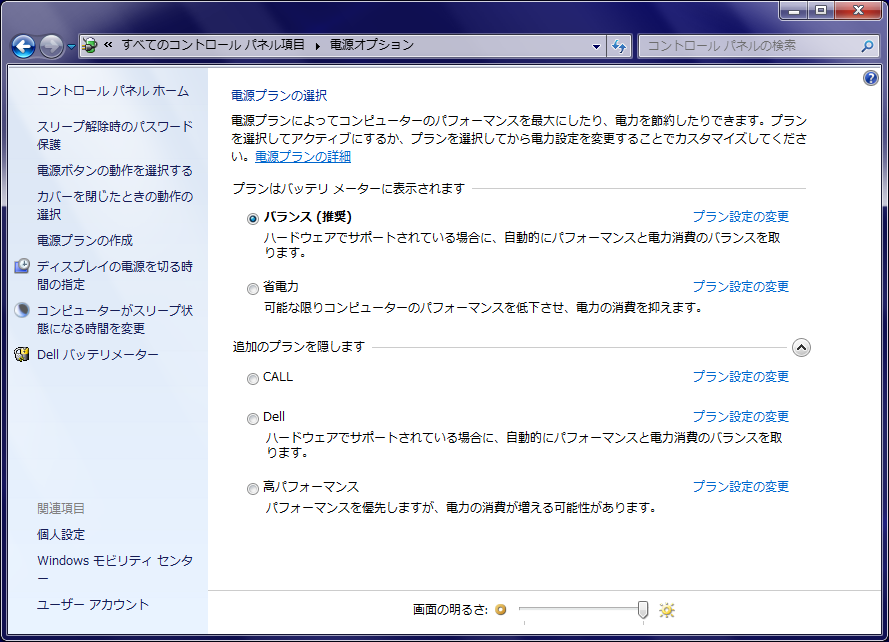This screenshot has width=889, height=642.
Task: Select the バランス (推奨) power plan
Action: (253, 219)
